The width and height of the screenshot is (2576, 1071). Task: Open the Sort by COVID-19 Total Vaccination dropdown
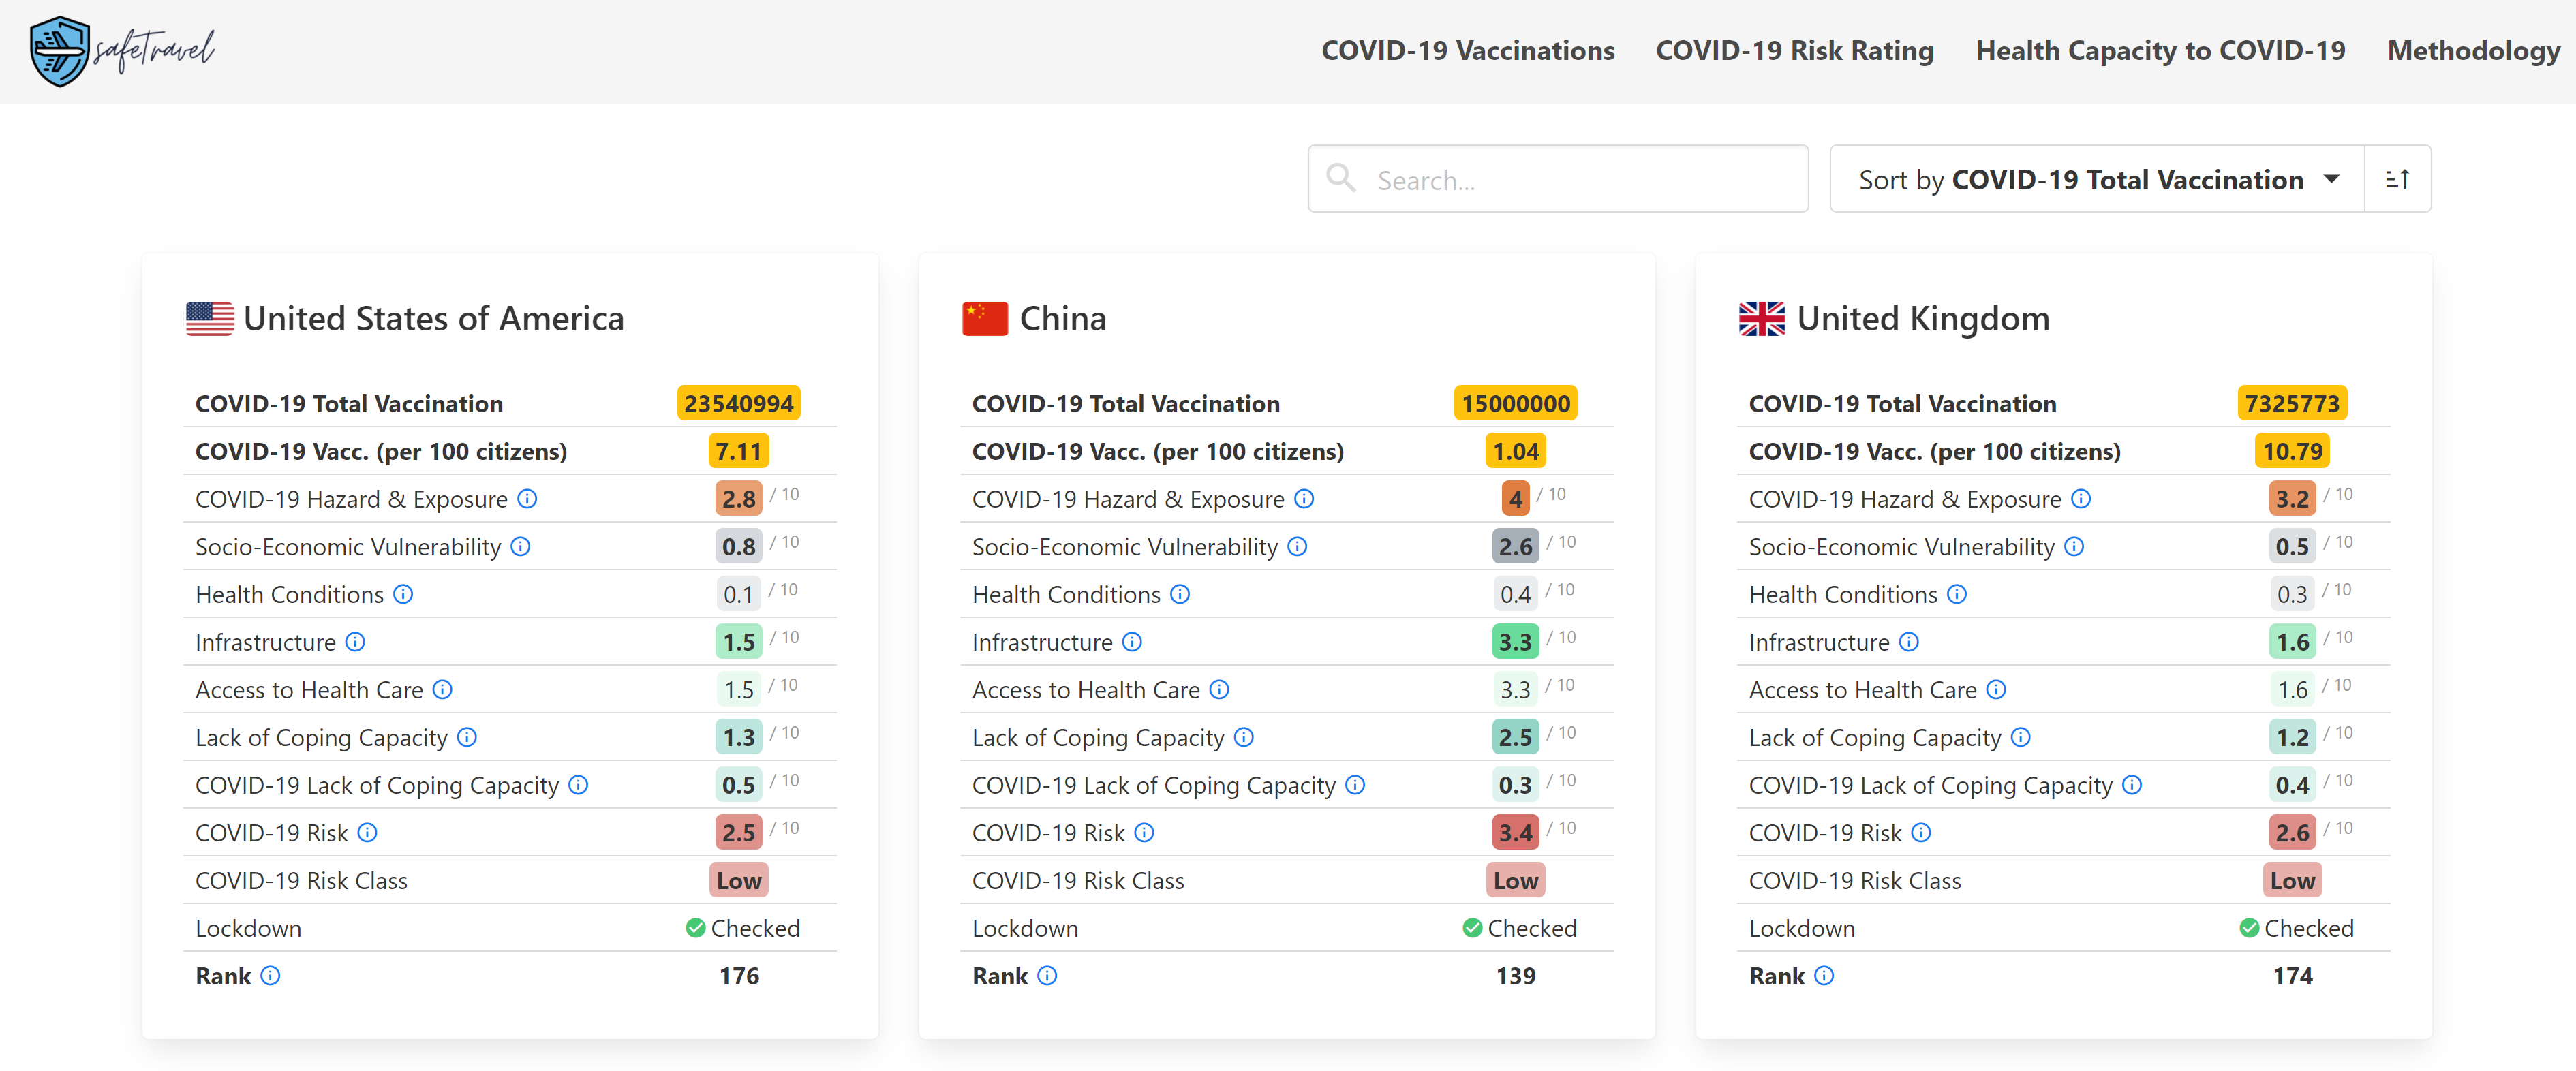click(2097, 179)
